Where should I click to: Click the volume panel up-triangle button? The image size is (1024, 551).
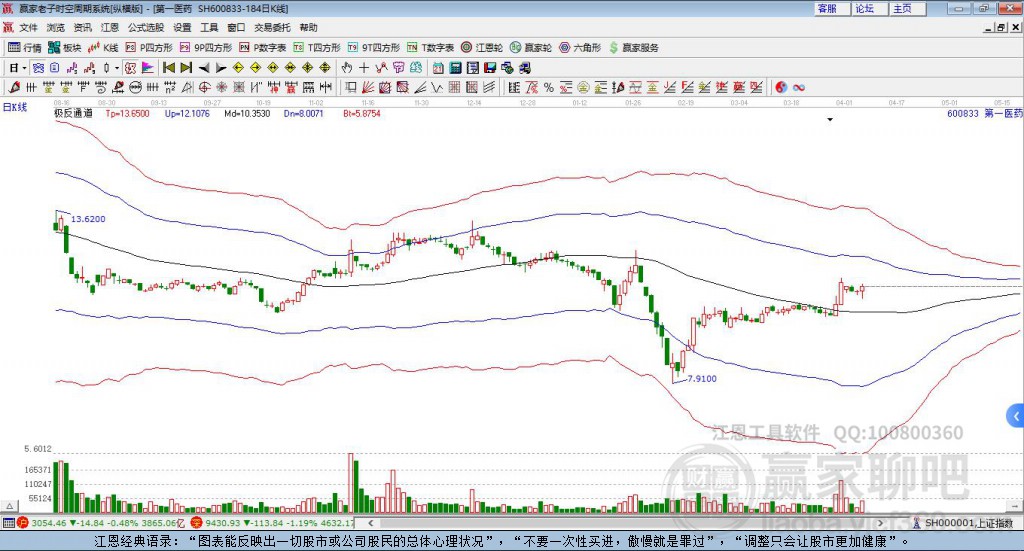(x=9, y=506)
